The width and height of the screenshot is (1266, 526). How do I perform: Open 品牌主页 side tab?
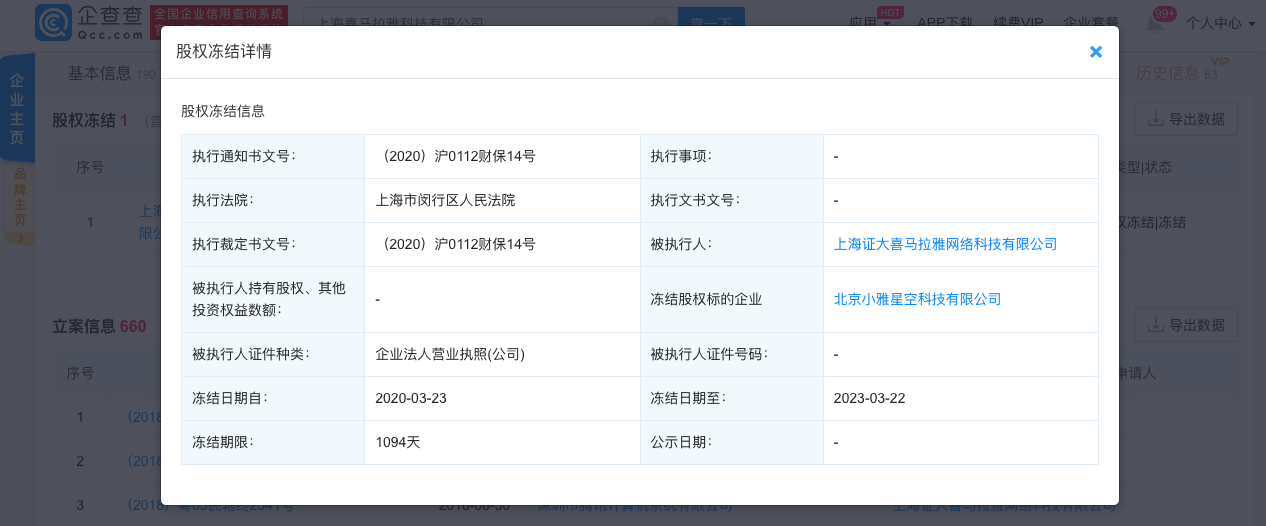19,205
